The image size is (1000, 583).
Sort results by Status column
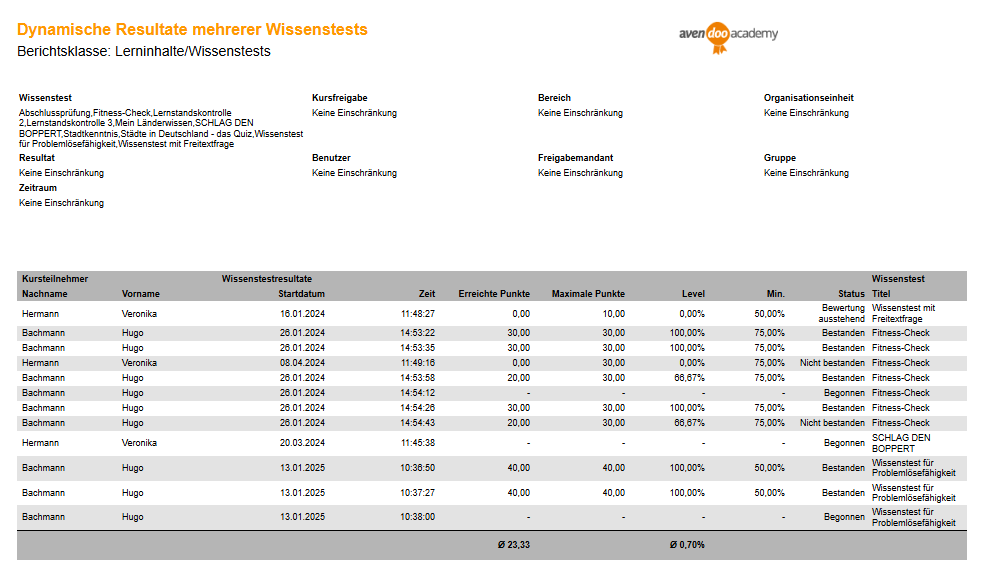point(850,294)
